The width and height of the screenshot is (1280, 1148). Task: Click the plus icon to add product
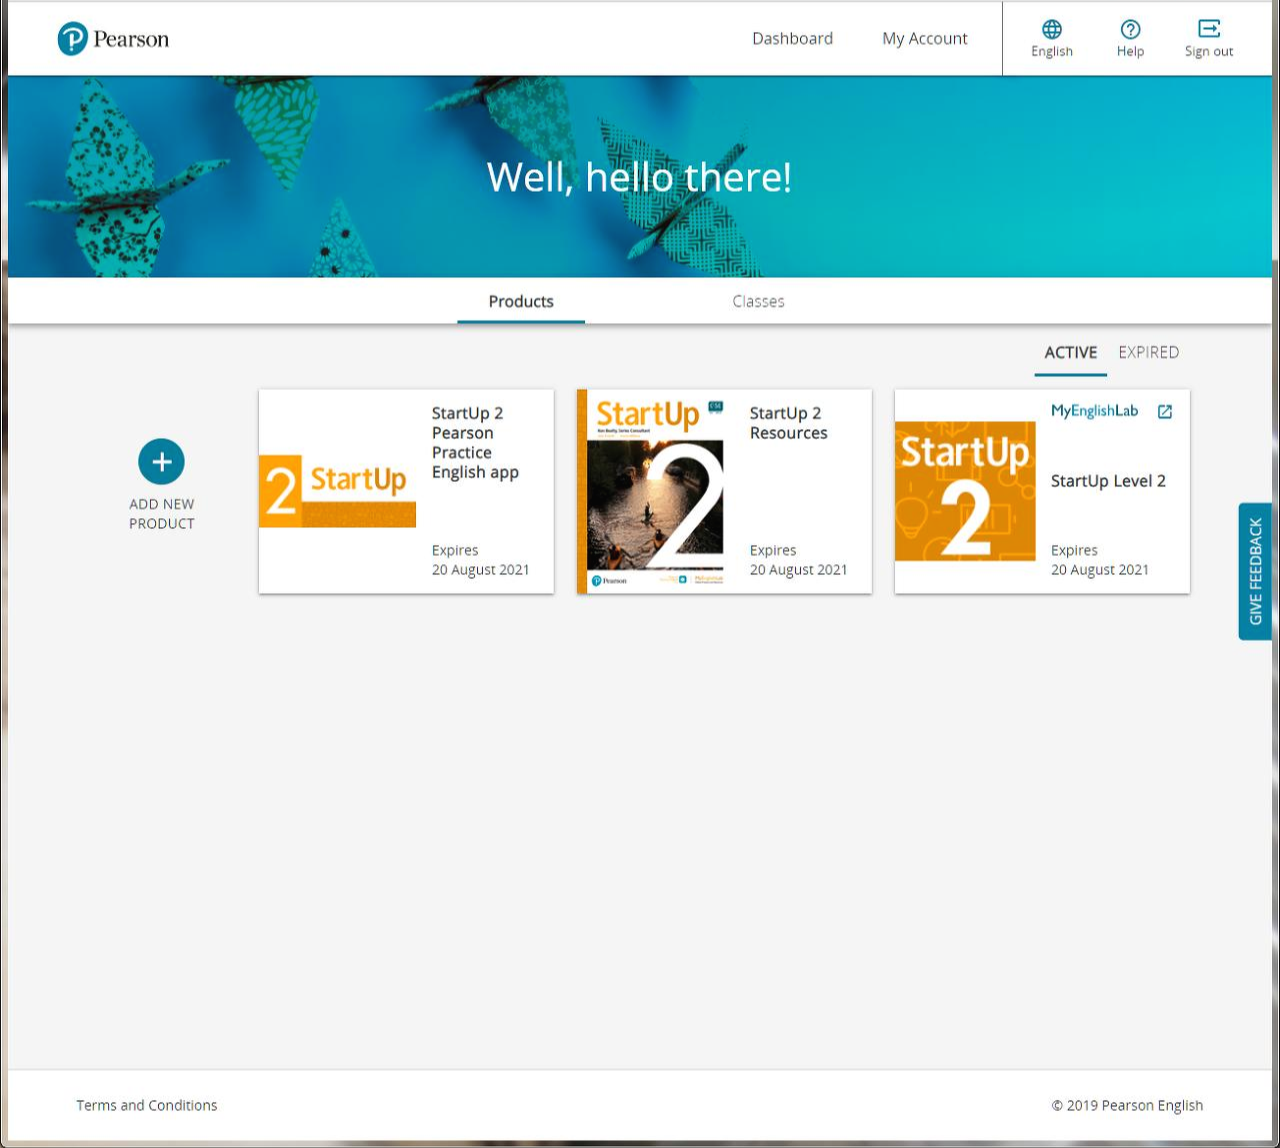[162, 462]
